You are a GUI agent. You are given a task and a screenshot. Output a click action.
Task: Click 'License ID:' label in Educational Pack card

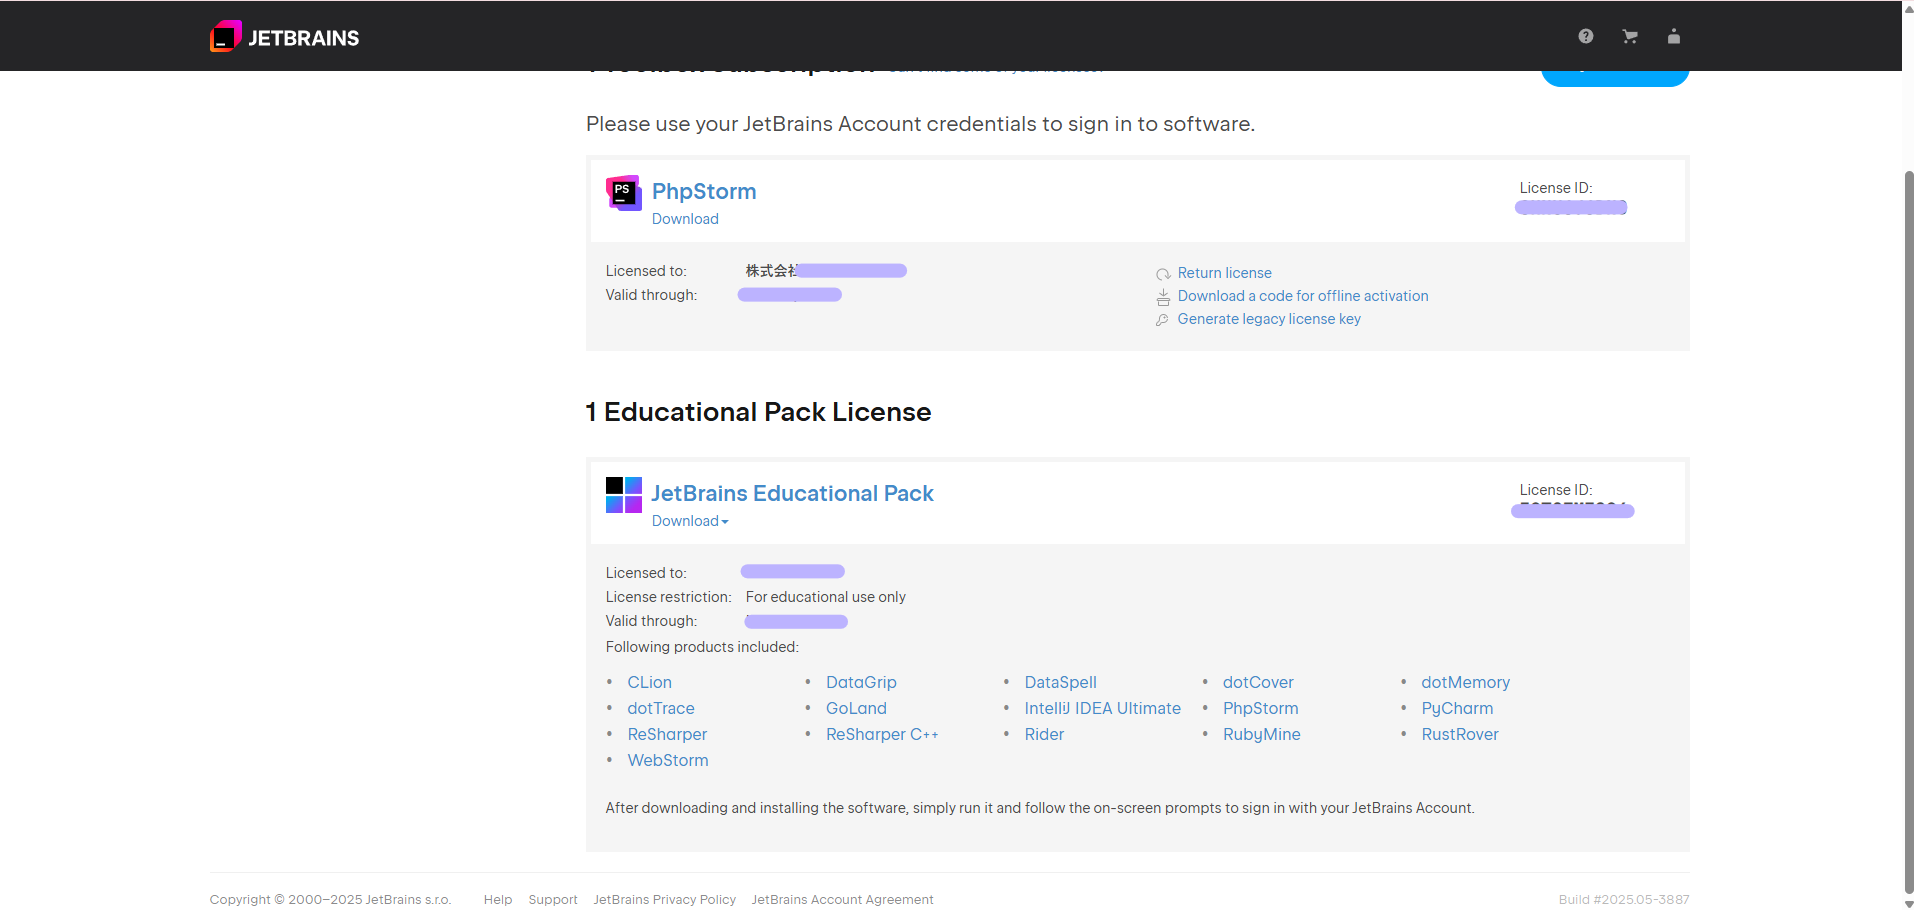tap(1556, 490)
